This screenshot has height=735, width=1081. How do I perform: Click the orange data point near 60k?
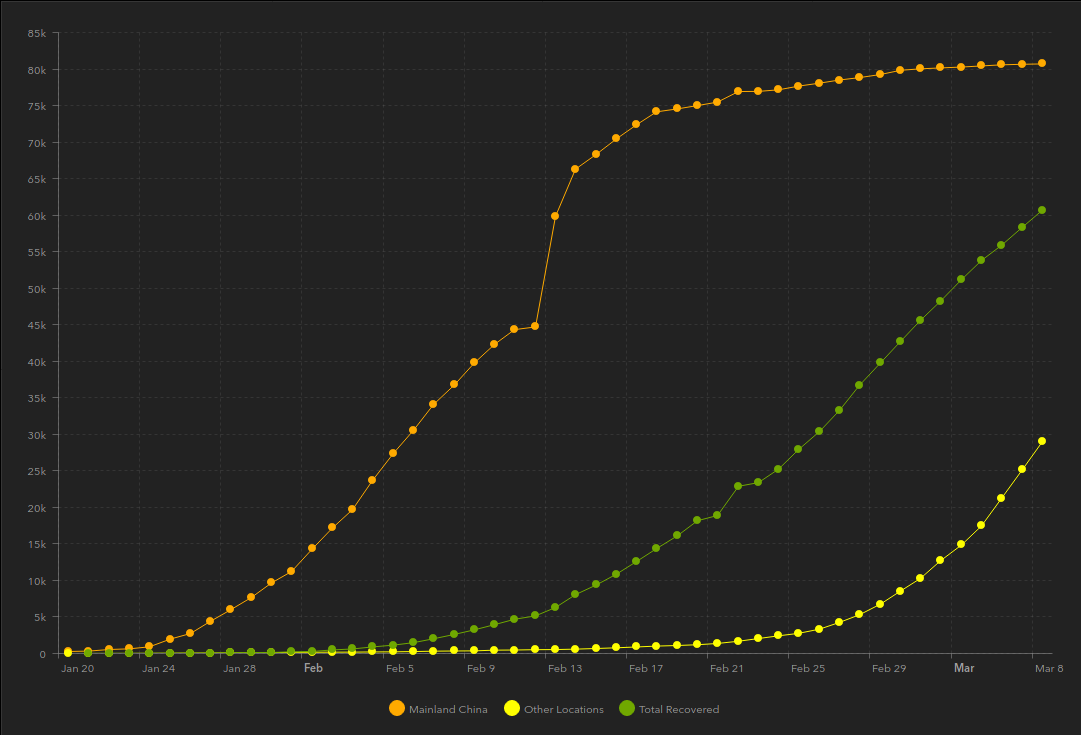[x=555, y=216]
